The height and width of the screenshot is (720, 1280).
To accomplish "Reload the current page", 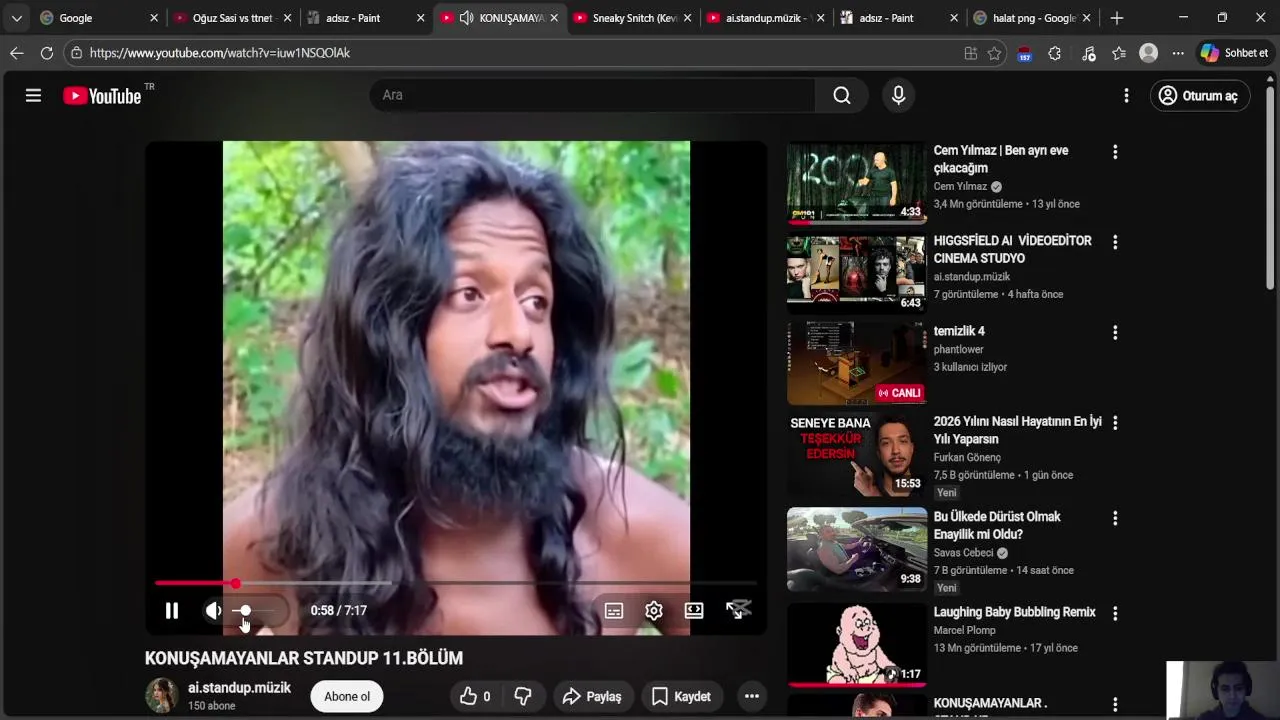I will click(47, 53).
